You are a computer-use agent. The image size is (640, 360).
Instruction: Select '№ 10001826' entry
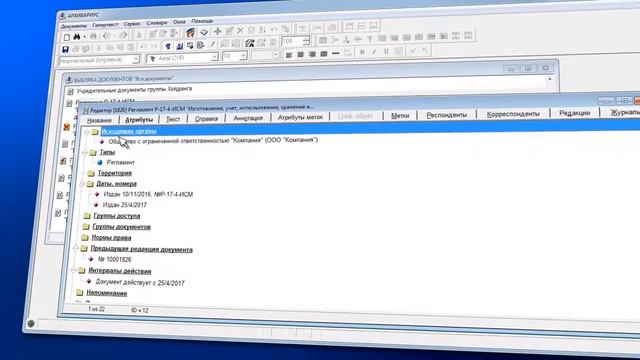[x=114, y=259]
